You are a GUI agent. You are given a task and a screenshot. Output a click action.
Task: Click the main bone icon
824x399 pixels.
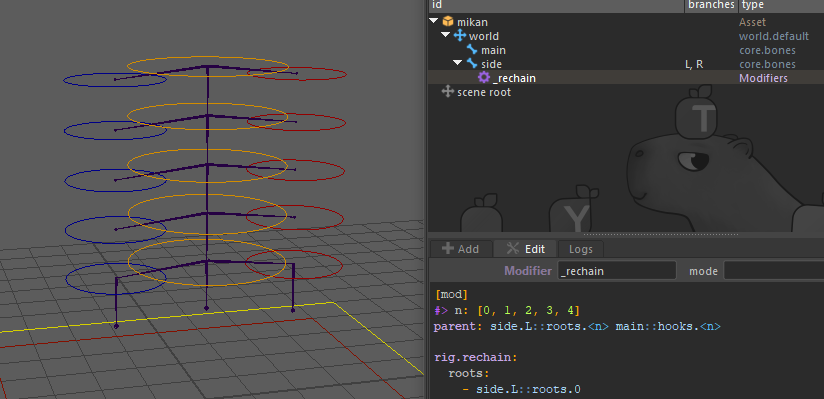point(472,50)
